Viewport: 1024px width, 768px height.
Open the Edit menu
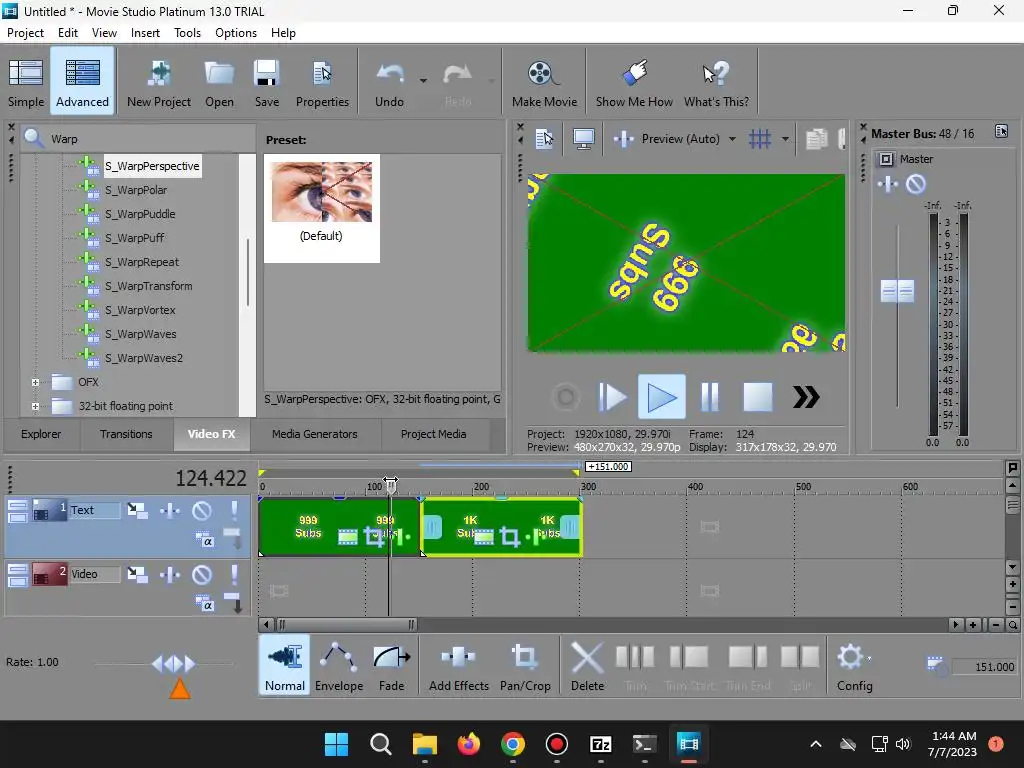tap(68, 33)
